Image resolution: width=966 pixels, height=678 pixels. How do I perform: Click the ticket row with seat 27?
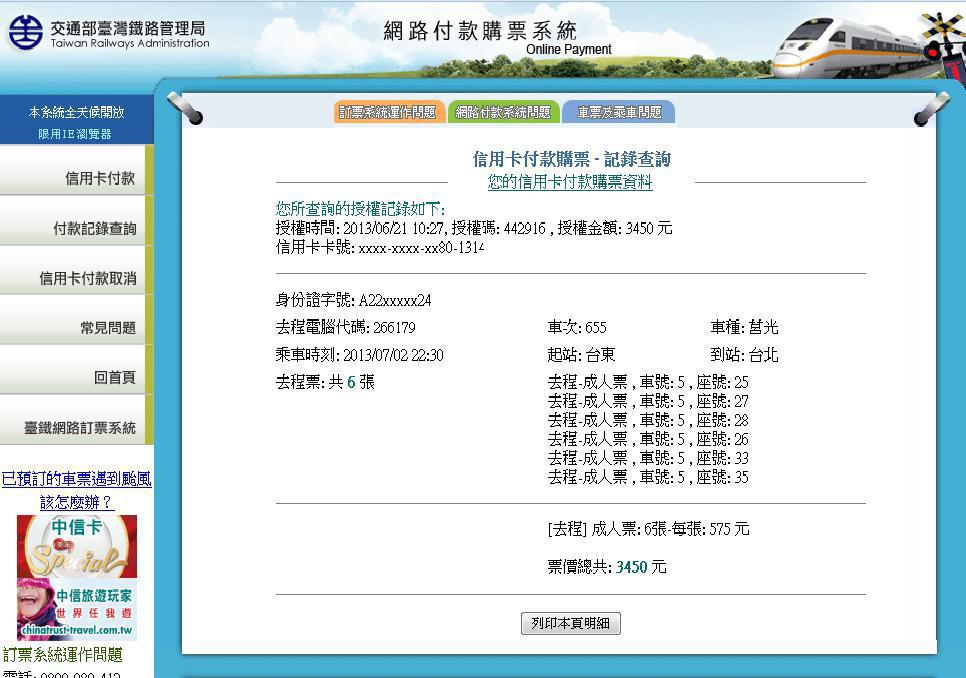pyautogui.click(x=648, y=402)
